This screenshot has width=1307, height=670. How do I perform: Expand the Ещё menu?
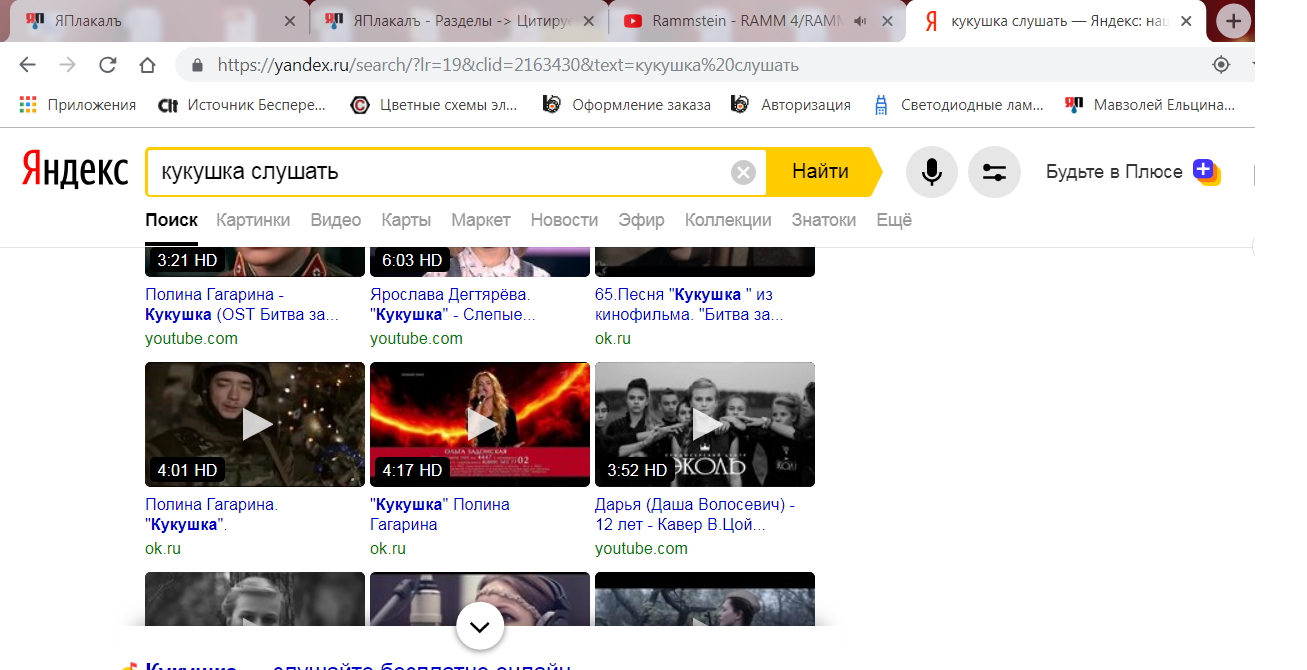pyautogui.click(x=894, y=220)
